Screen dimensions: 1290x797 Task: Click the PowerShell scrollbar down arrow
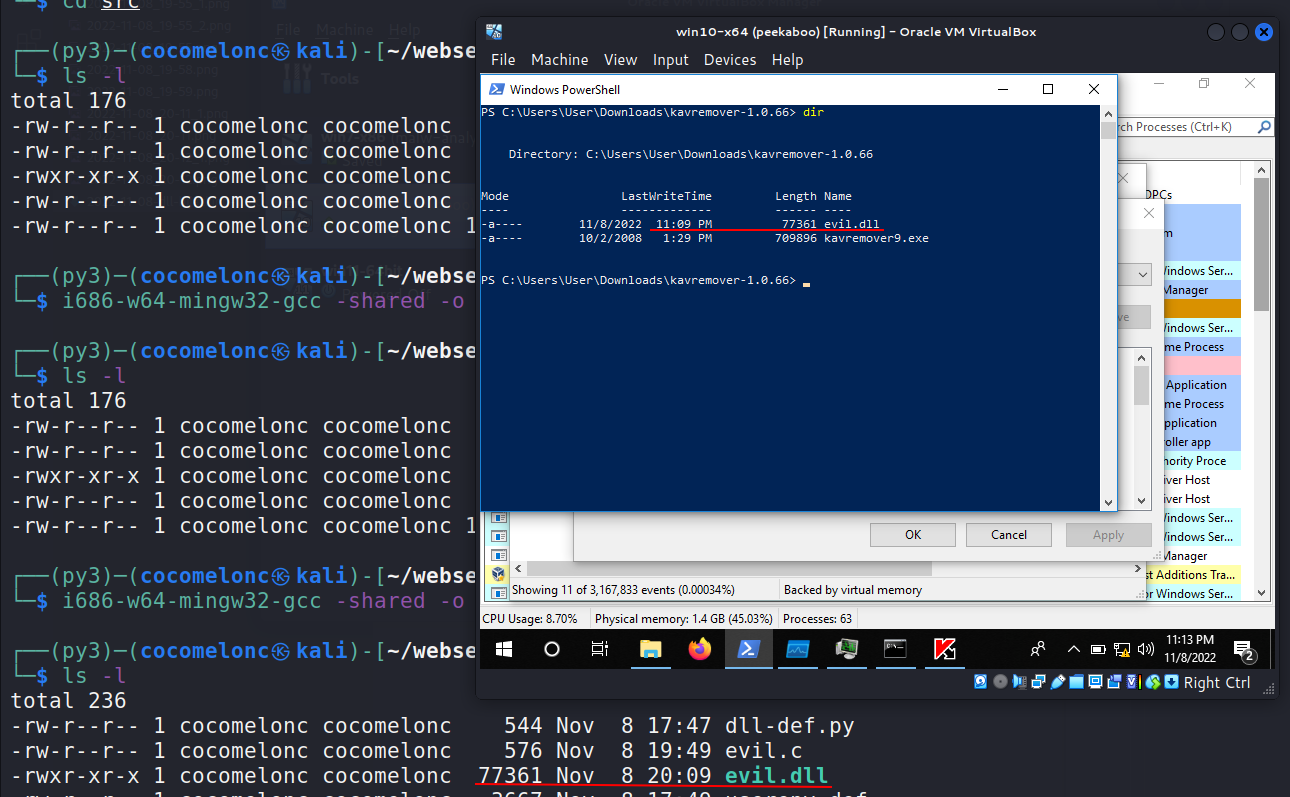click(1107, 502)
